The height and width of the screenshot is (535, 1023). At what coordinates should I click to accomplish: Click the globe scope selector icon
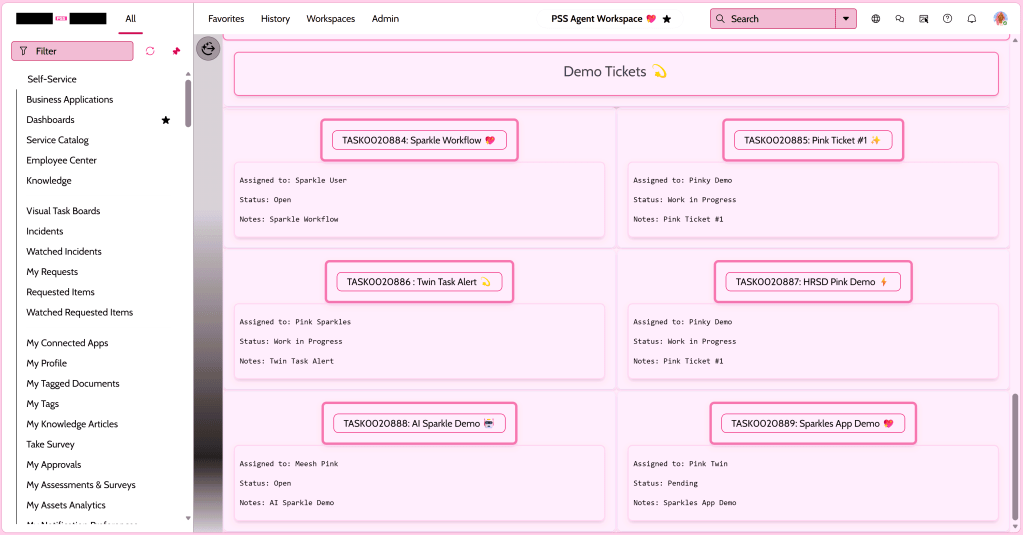(876, 19)
